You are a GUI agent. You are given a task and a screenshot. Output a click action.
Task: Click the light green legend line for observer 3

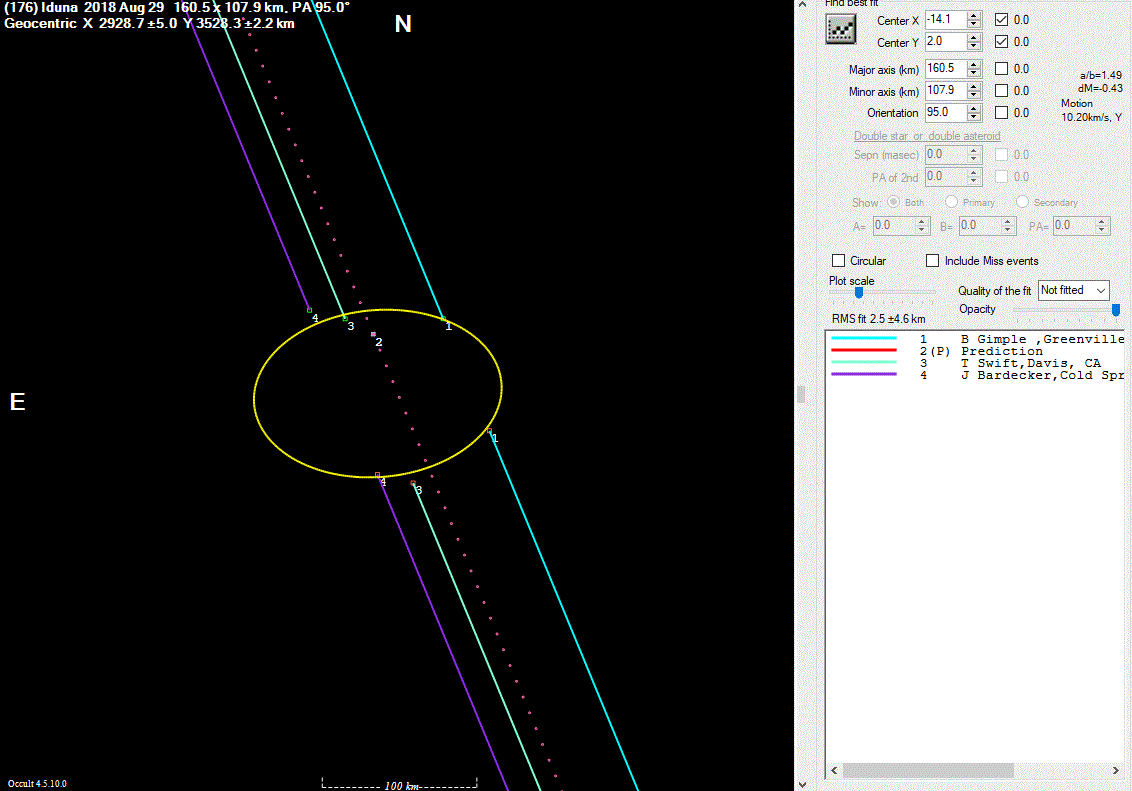pos(864,362)
